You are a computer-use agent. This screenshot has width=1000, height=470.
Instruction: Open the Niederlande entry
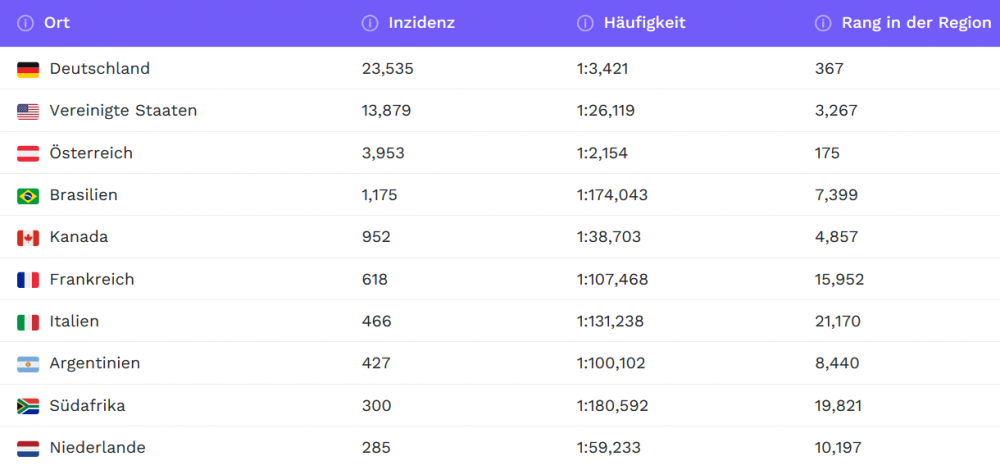[98, 448]
